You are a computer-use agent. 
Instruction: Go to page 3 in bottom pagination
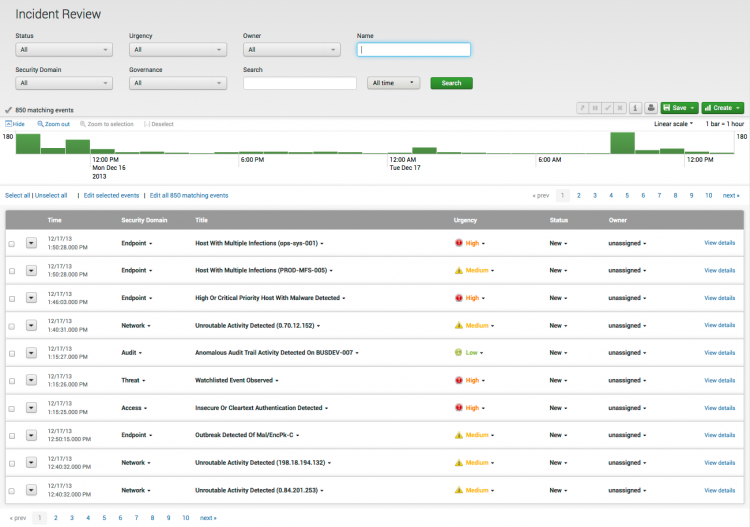pos(72,518)
